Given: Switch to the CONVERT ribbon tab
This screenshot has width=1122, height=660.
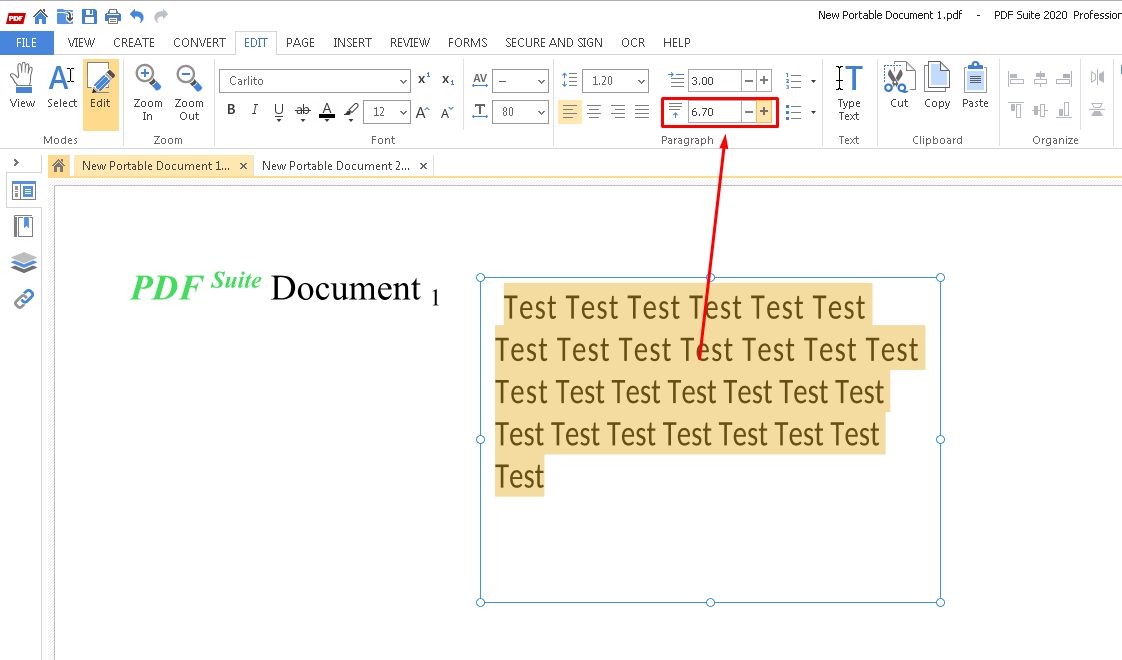Looking at the screenshot, I should click(x=199, y=43).
